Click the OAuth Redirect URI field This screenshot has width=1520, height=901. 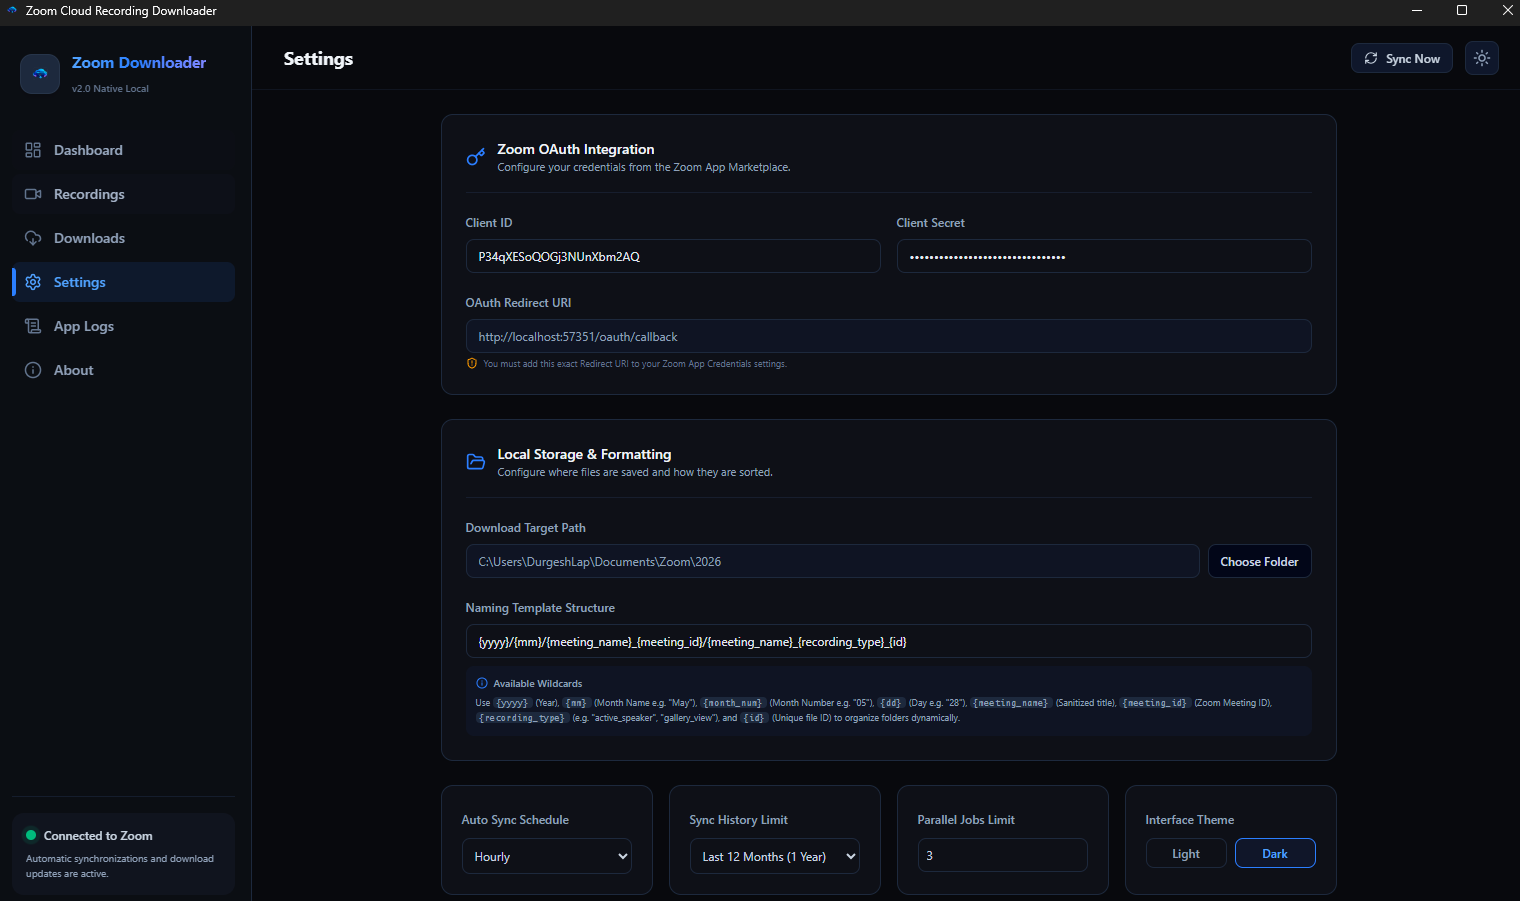888,336
